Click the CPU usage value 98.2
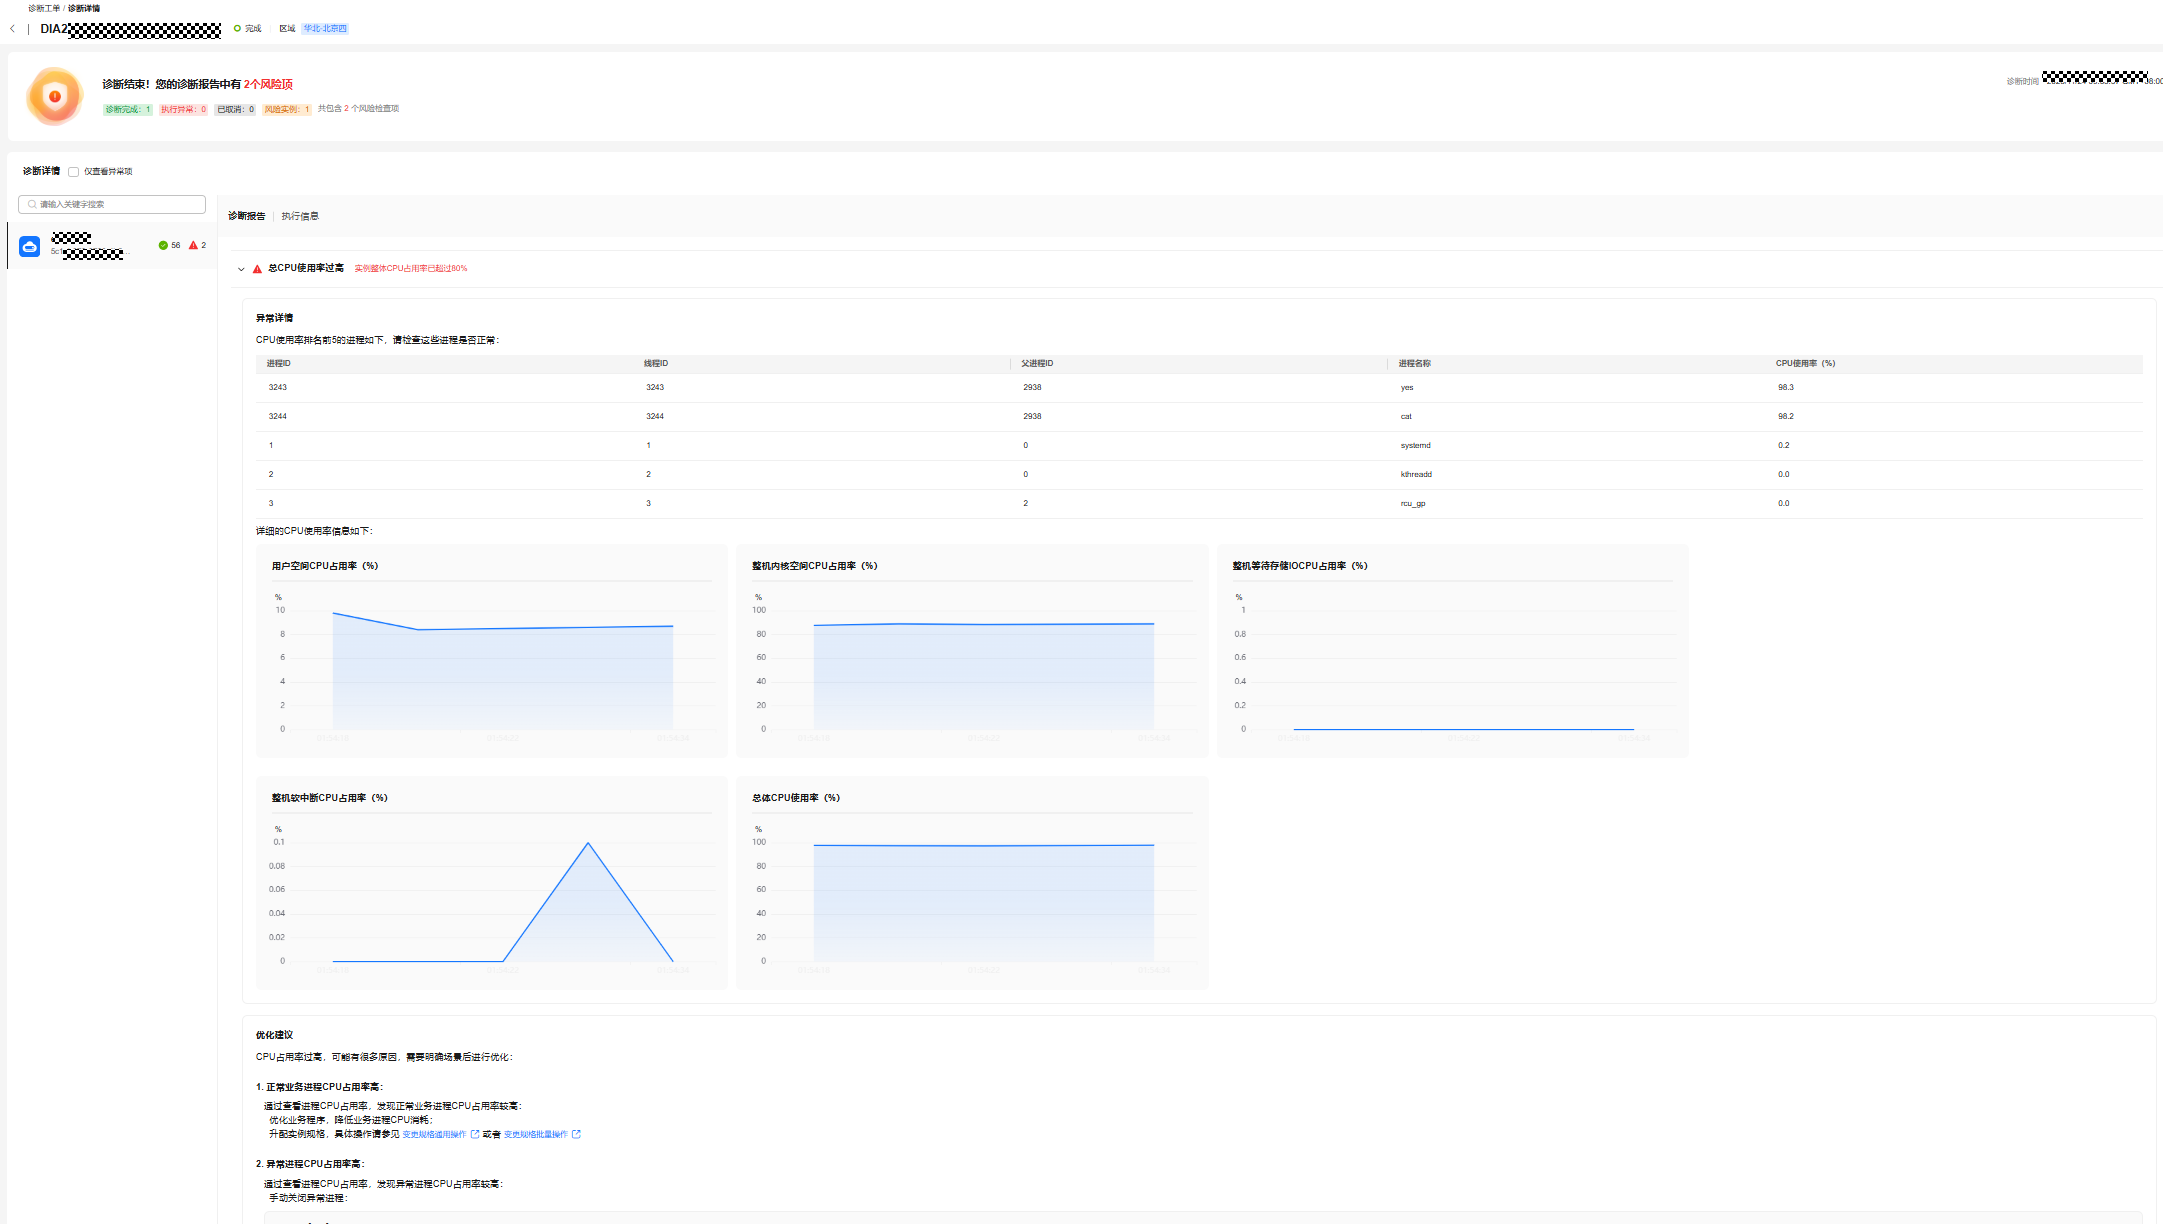 coord(1786,417)
